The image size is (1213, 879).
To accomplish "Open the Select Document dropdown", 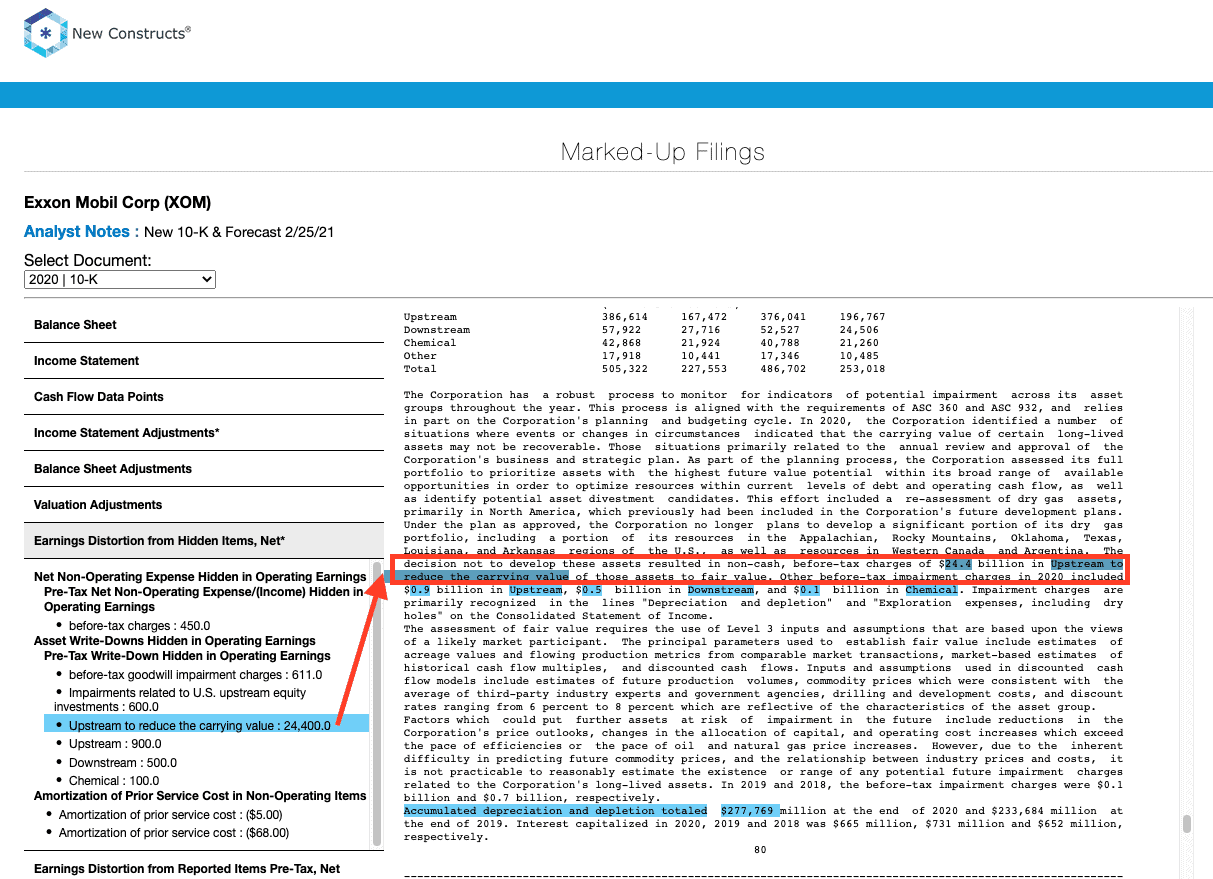I will (x=120, y=280).
